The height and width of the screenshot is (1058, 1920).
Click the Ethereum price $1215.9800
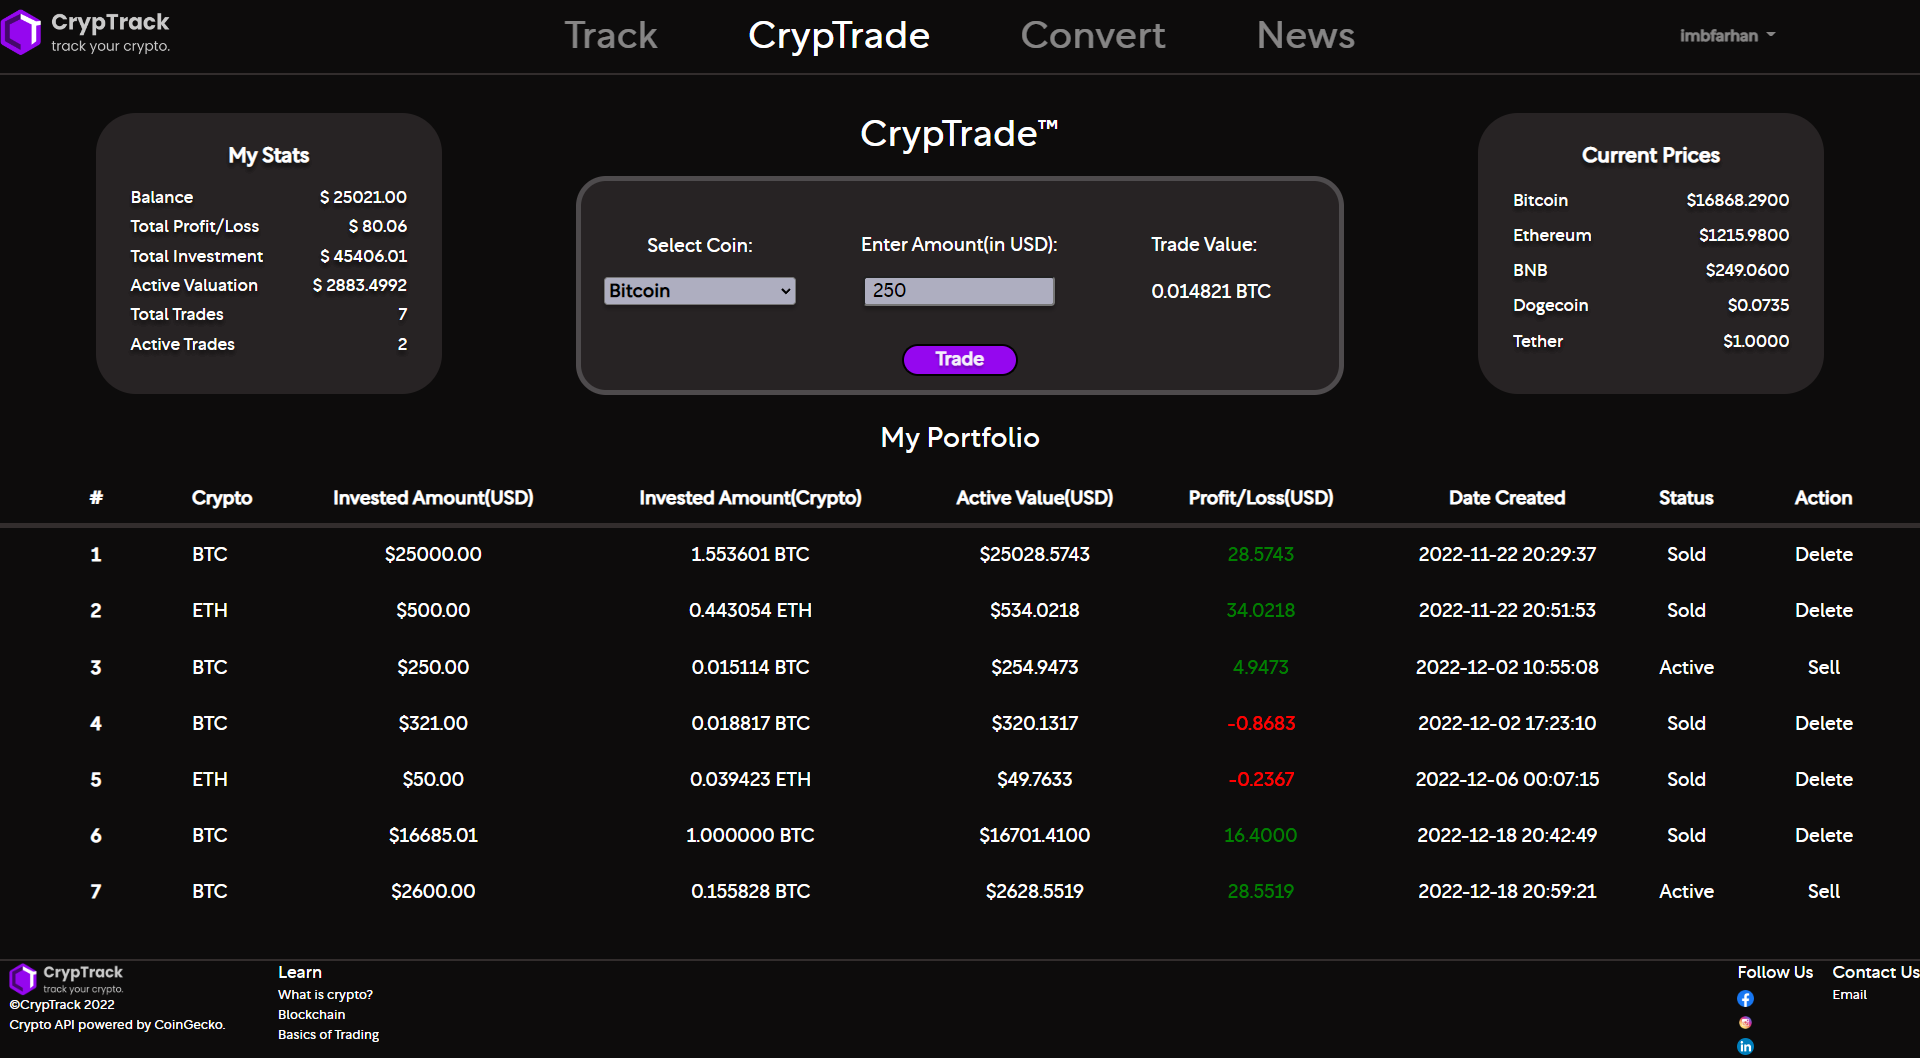[x=1743, y=235]
